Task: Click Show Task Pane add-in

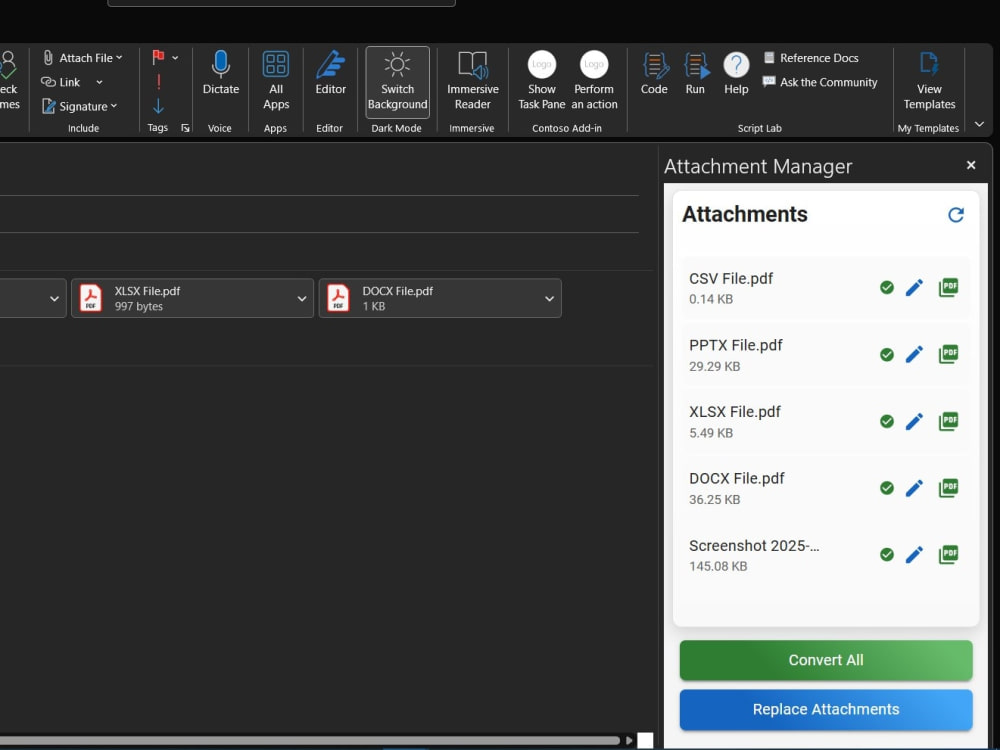Action: pyautogui.click(x=541, y=80)
